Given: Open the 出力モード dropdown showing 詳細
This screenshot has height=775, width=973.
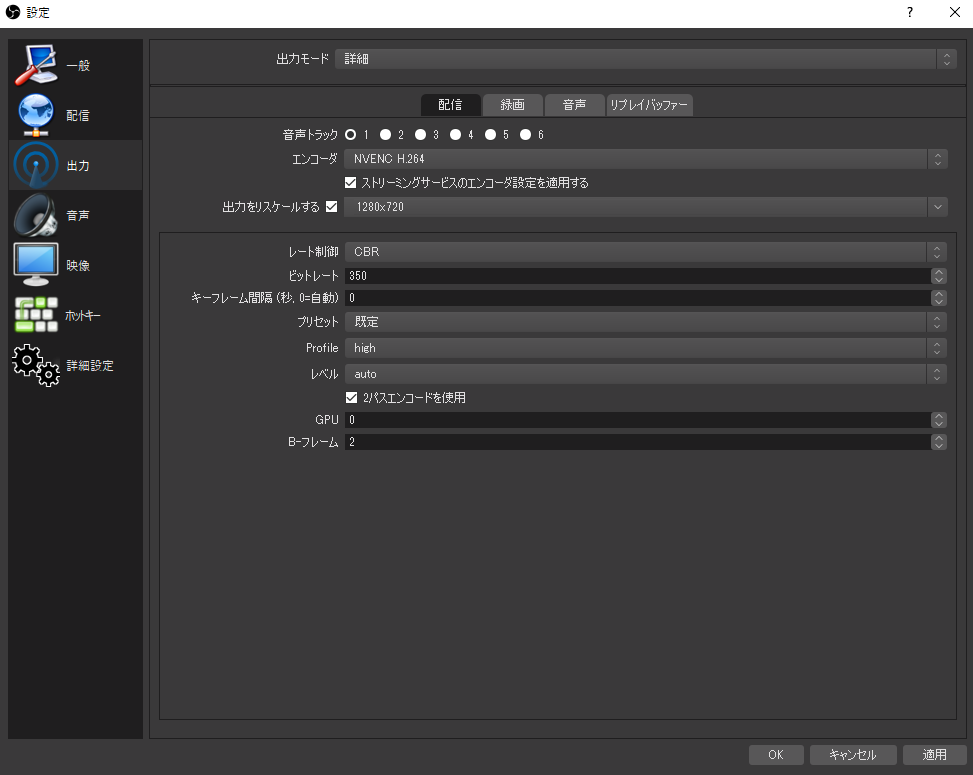Looking at the screenshot, I should (x=646, y=59).
